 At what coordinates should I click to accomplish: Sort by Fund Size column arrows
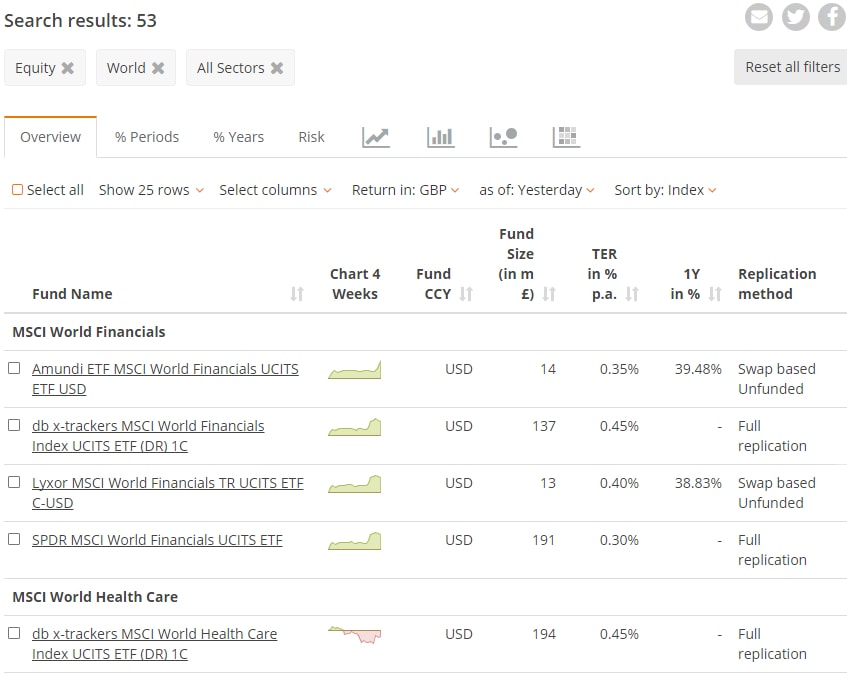click(x=549, y=294)
